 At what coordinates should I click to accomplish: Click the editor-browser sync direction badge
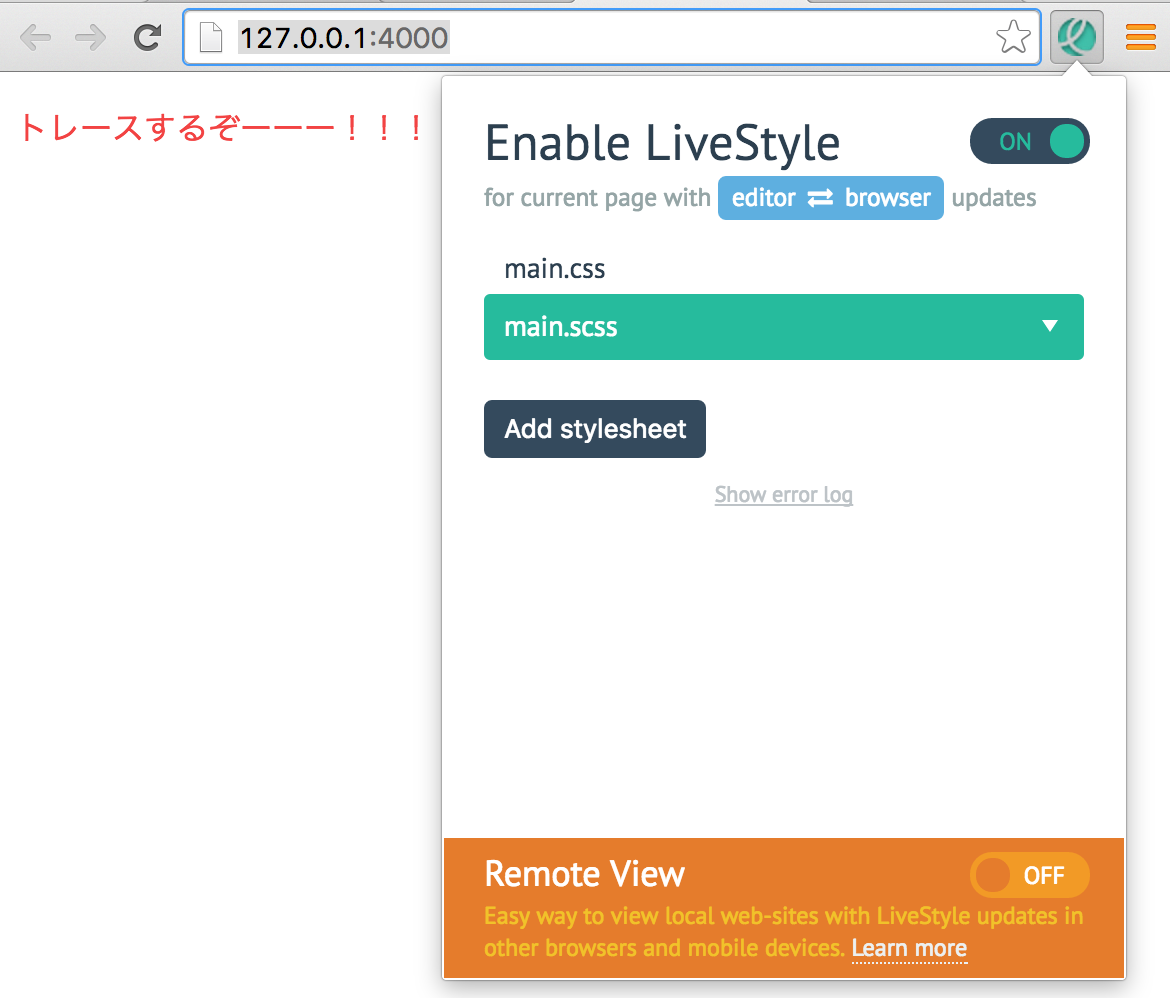(830, 198)
